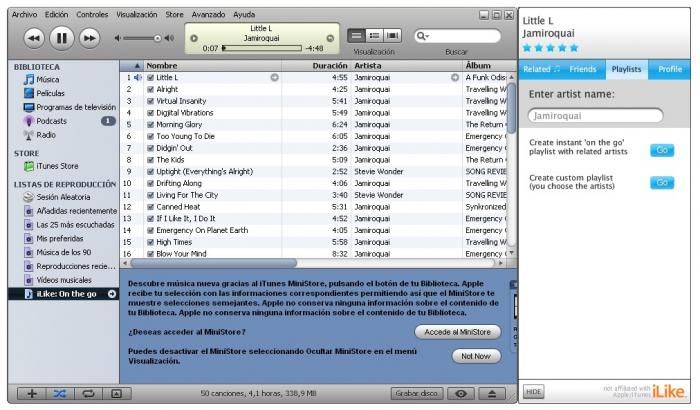Image resolution: width=700 pixels, height=410 pixels.
Task: Click the artist name input field
Action: 596,116
